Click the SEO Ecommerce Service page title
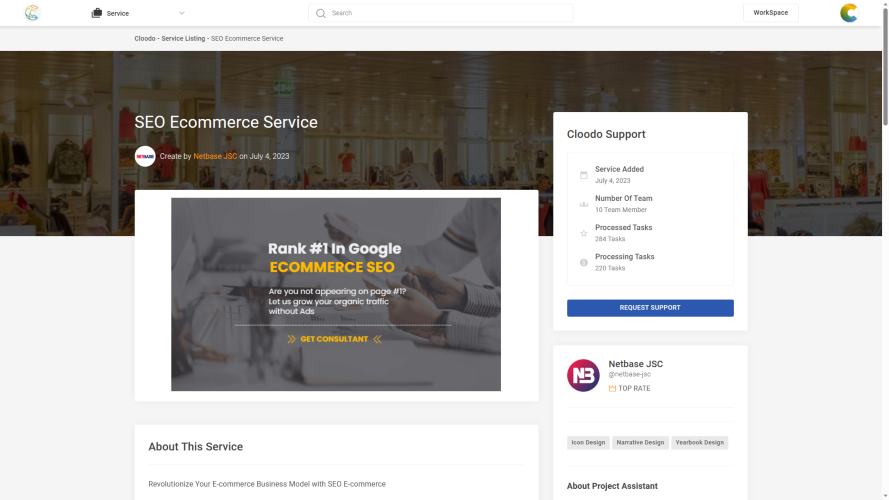Image resolution: width=889 pixels, height=500 pixels. pyautogui.click(x=226, y=122)
